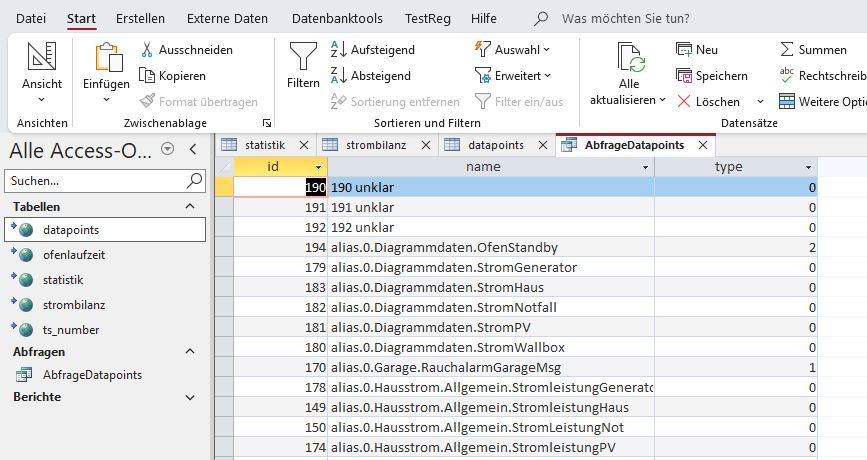
Task: Switch to datapoints document tab
Action: [x=495, y=145]
